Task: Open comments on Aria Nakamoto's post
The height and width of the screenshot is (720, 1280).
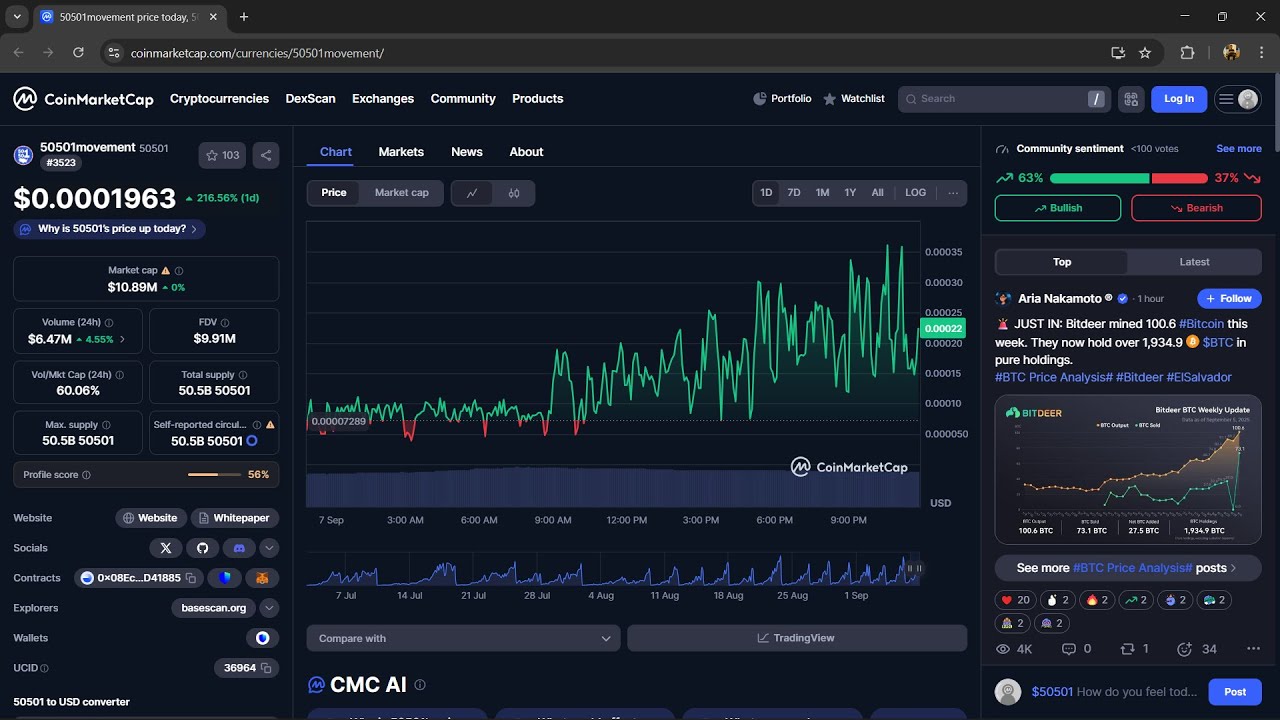Action: [x=1076, y=649]
